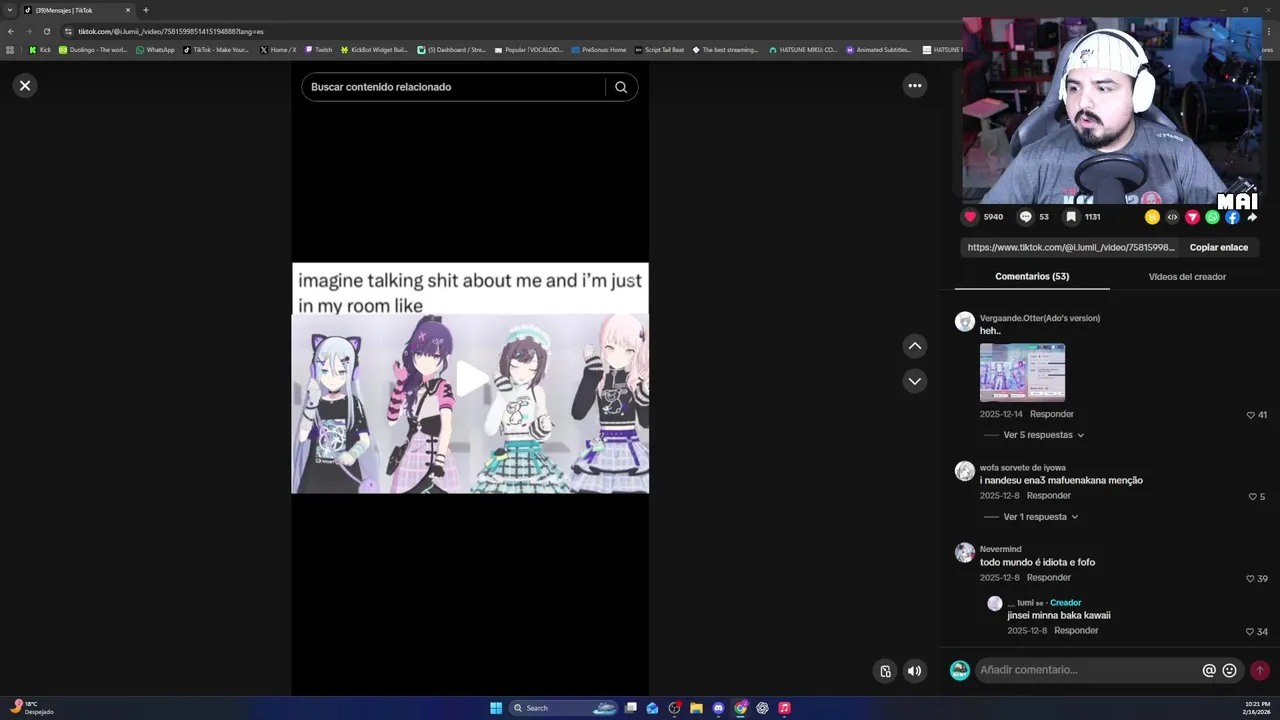The height and width of the screenshot is (720, 1280).
Task: Open the 'Home / X' bookmark
Action: [x=278, y=49]
